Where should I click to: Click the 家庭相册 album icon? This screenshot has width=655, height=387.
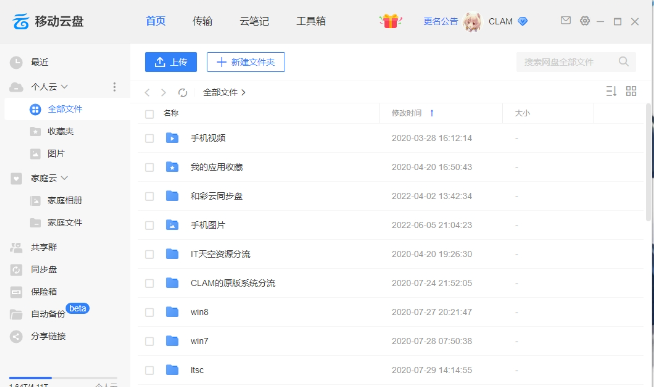click(36, 201)
